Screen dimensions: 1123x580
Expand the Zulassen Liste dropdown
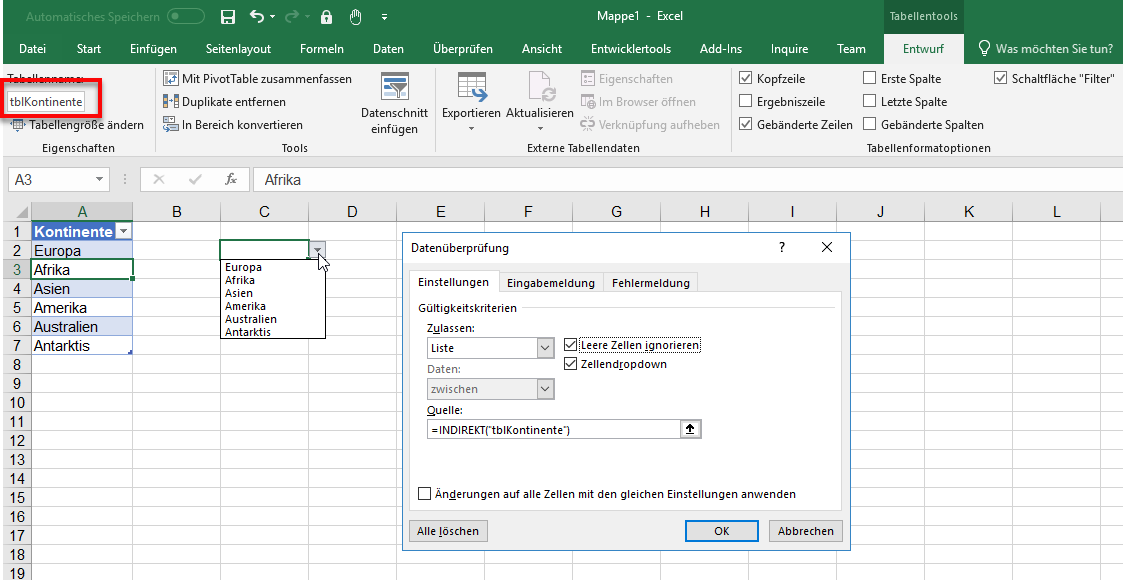pos(545,348)
